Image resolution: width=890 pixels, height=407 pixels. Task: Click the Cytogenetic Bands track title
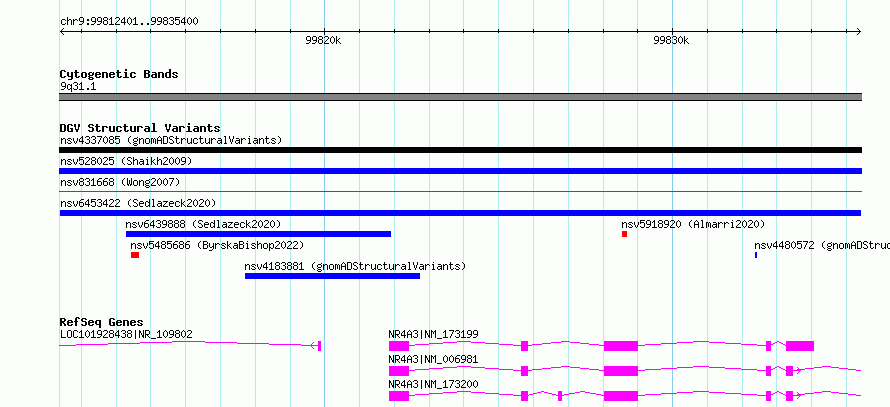tap(119, 74)
